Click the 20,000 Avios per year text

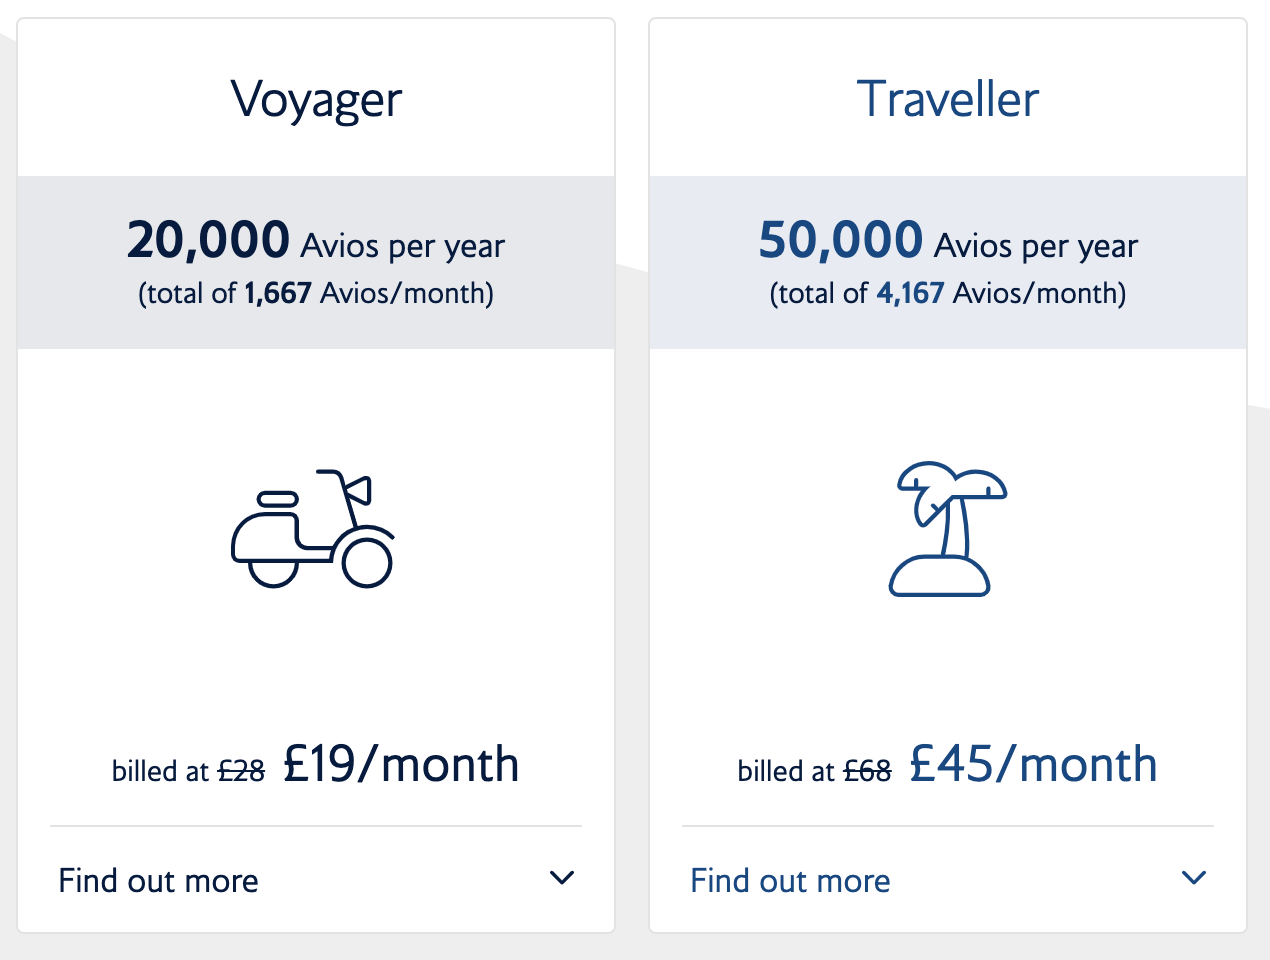point(316,242)
